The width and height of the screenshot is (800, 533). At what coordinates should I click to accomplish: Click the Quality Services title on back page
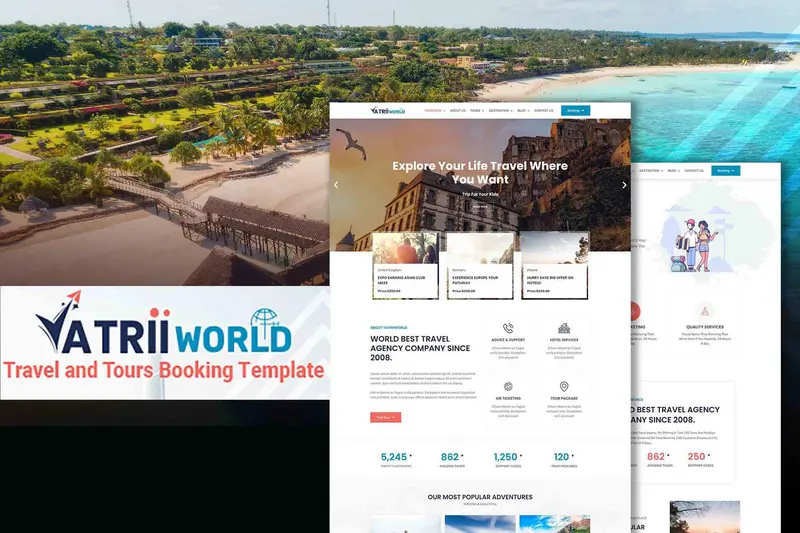705,327
